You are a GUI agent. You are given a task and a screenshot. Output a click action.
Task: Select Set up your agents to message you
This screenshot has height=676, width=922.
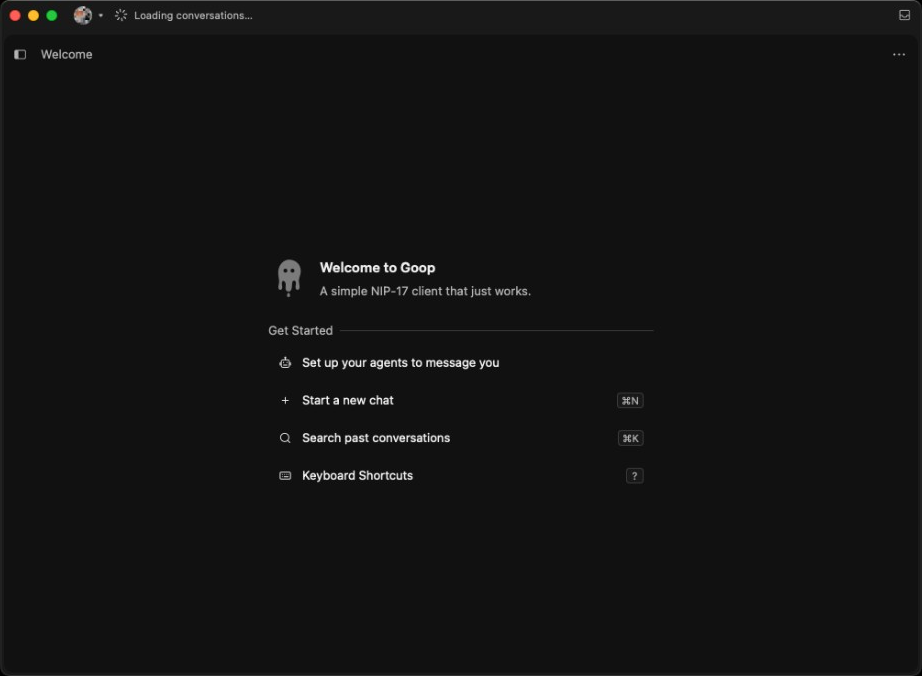(461, 363)
